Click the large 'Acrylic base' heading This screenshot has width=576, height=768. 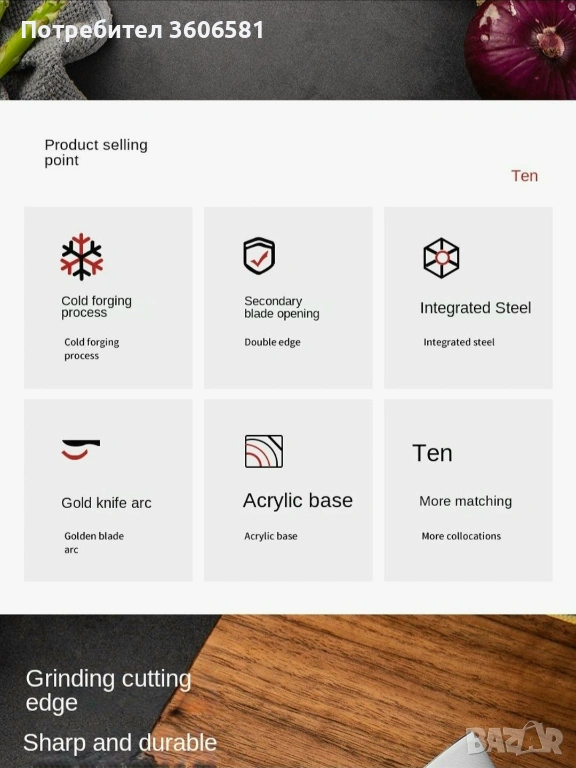(298, 501)
